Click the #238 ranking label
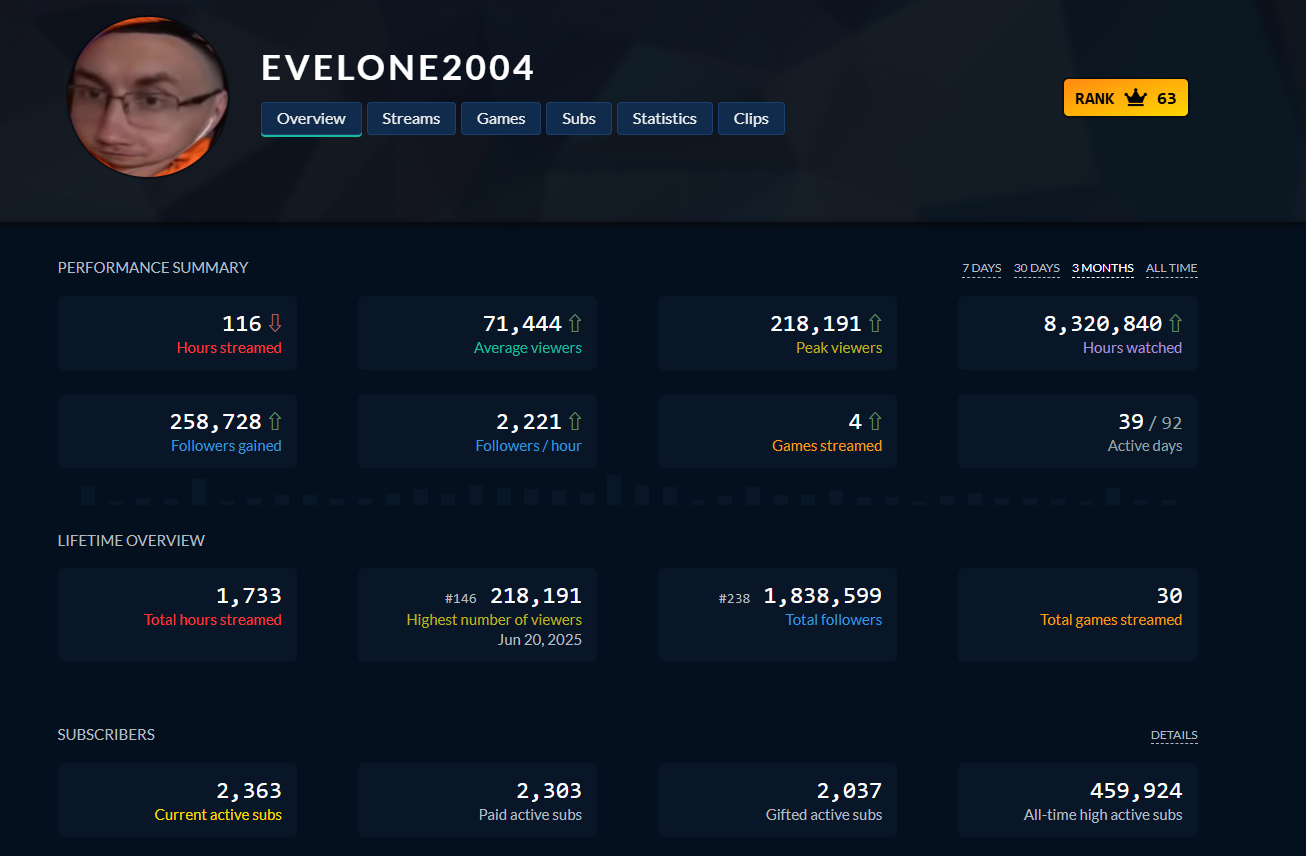This screenshot has height=856, width=1306. (734, 598)
